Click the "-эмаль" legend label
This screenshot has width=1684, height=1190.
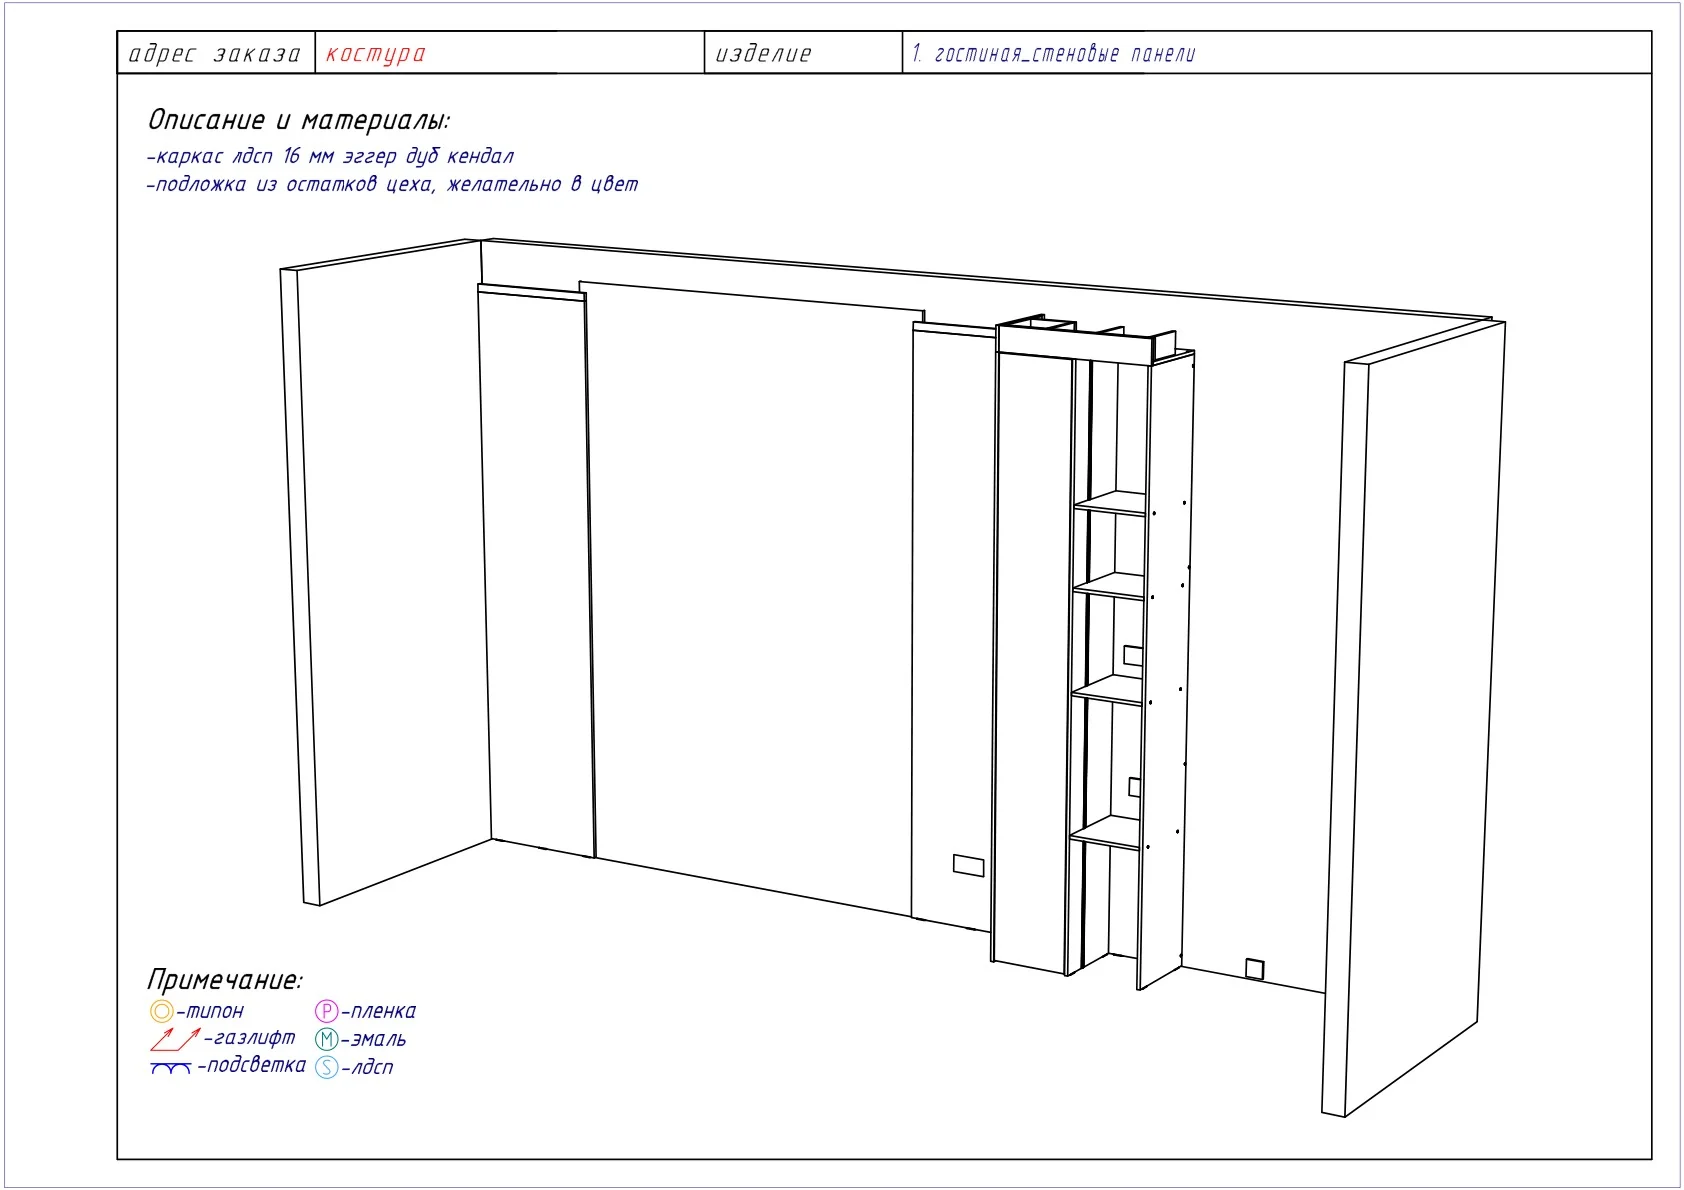[374, 1039]
